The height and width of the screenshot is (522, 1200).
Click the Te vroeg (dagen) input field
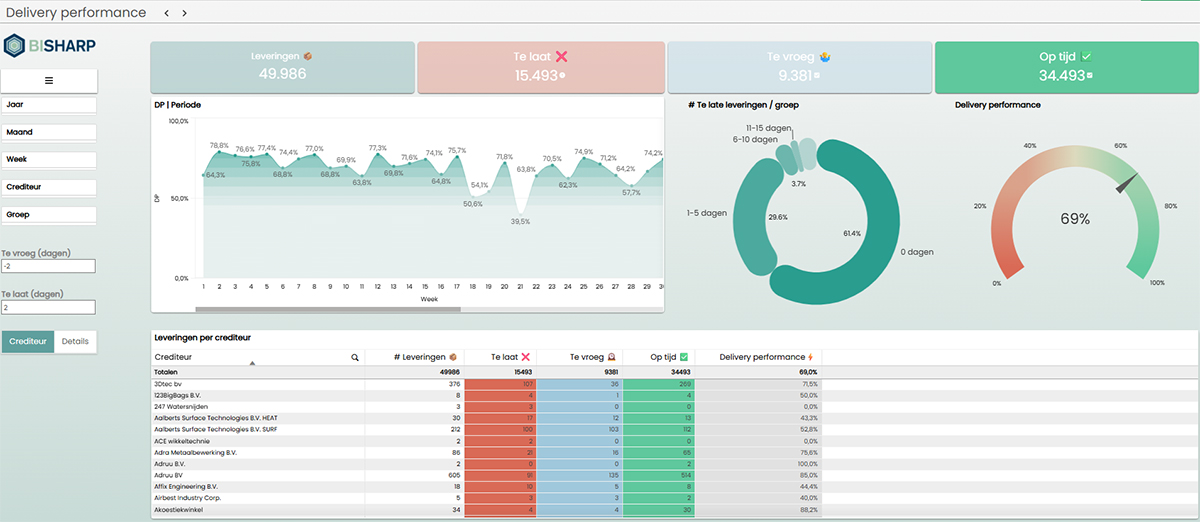(48, 266)
